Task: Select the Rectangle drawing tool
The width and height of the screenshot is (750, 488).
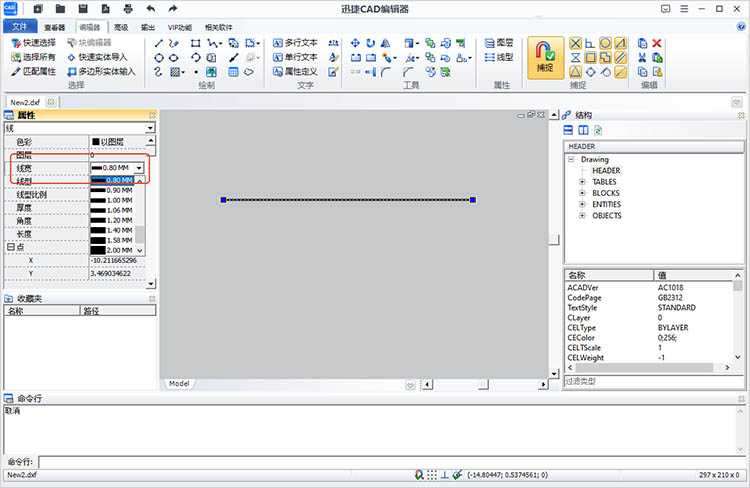Action: click(x=195, y=44)
